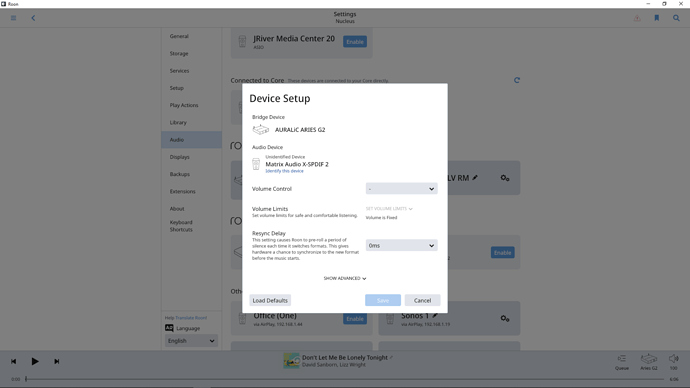Play the current track

35,361
